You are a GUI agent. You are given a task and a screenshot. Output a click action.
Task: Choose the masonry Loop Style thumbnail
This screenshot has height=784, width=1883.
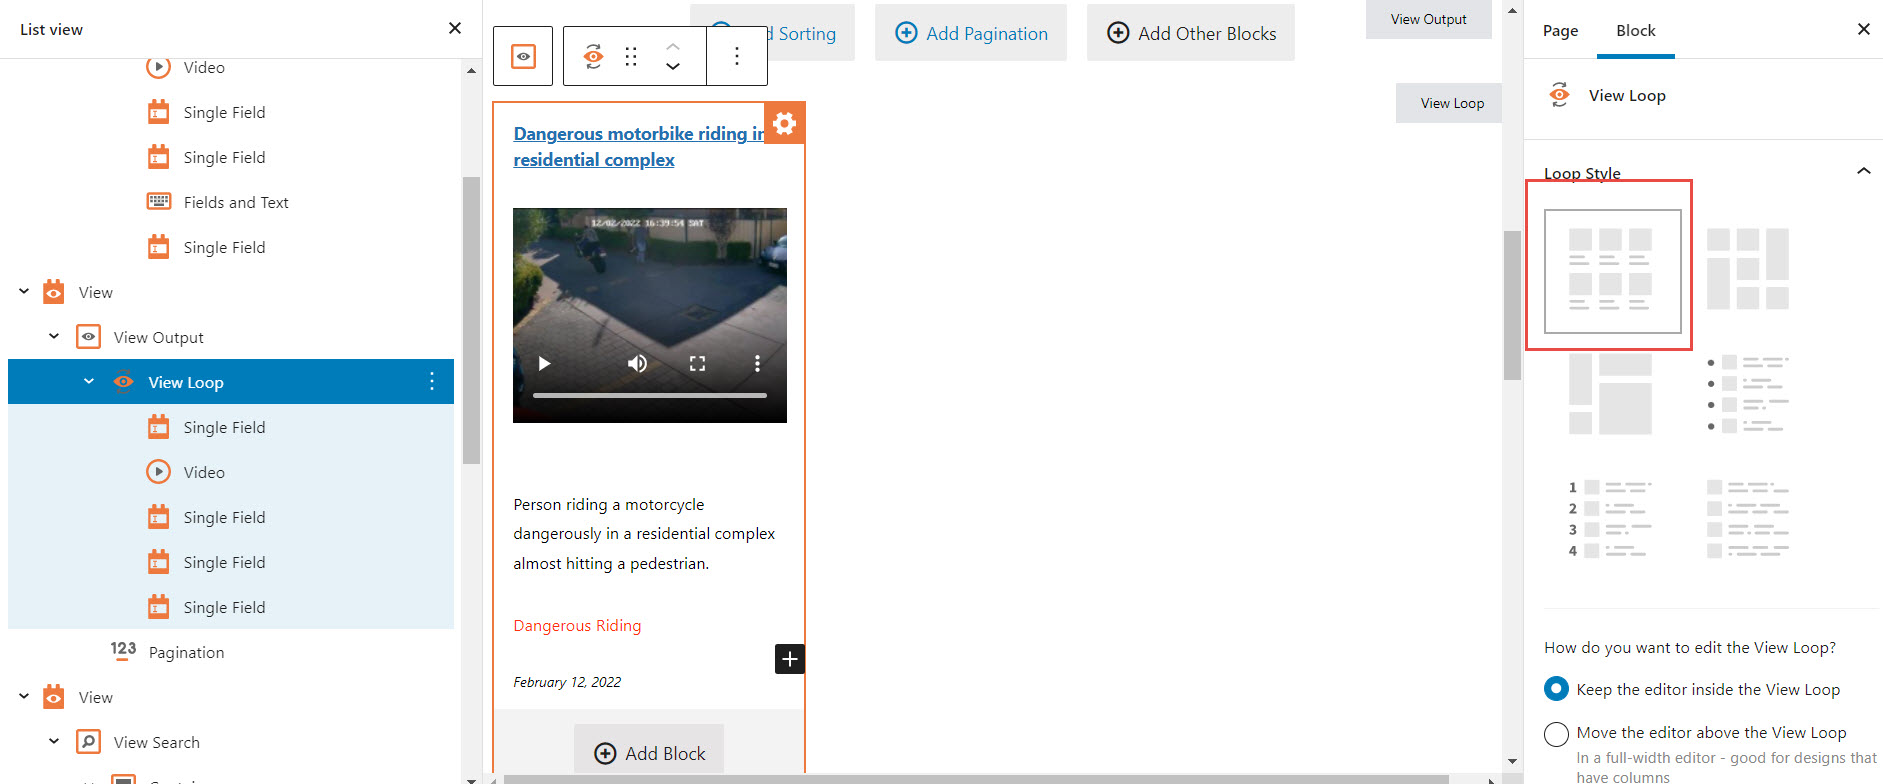point(1748,268)
